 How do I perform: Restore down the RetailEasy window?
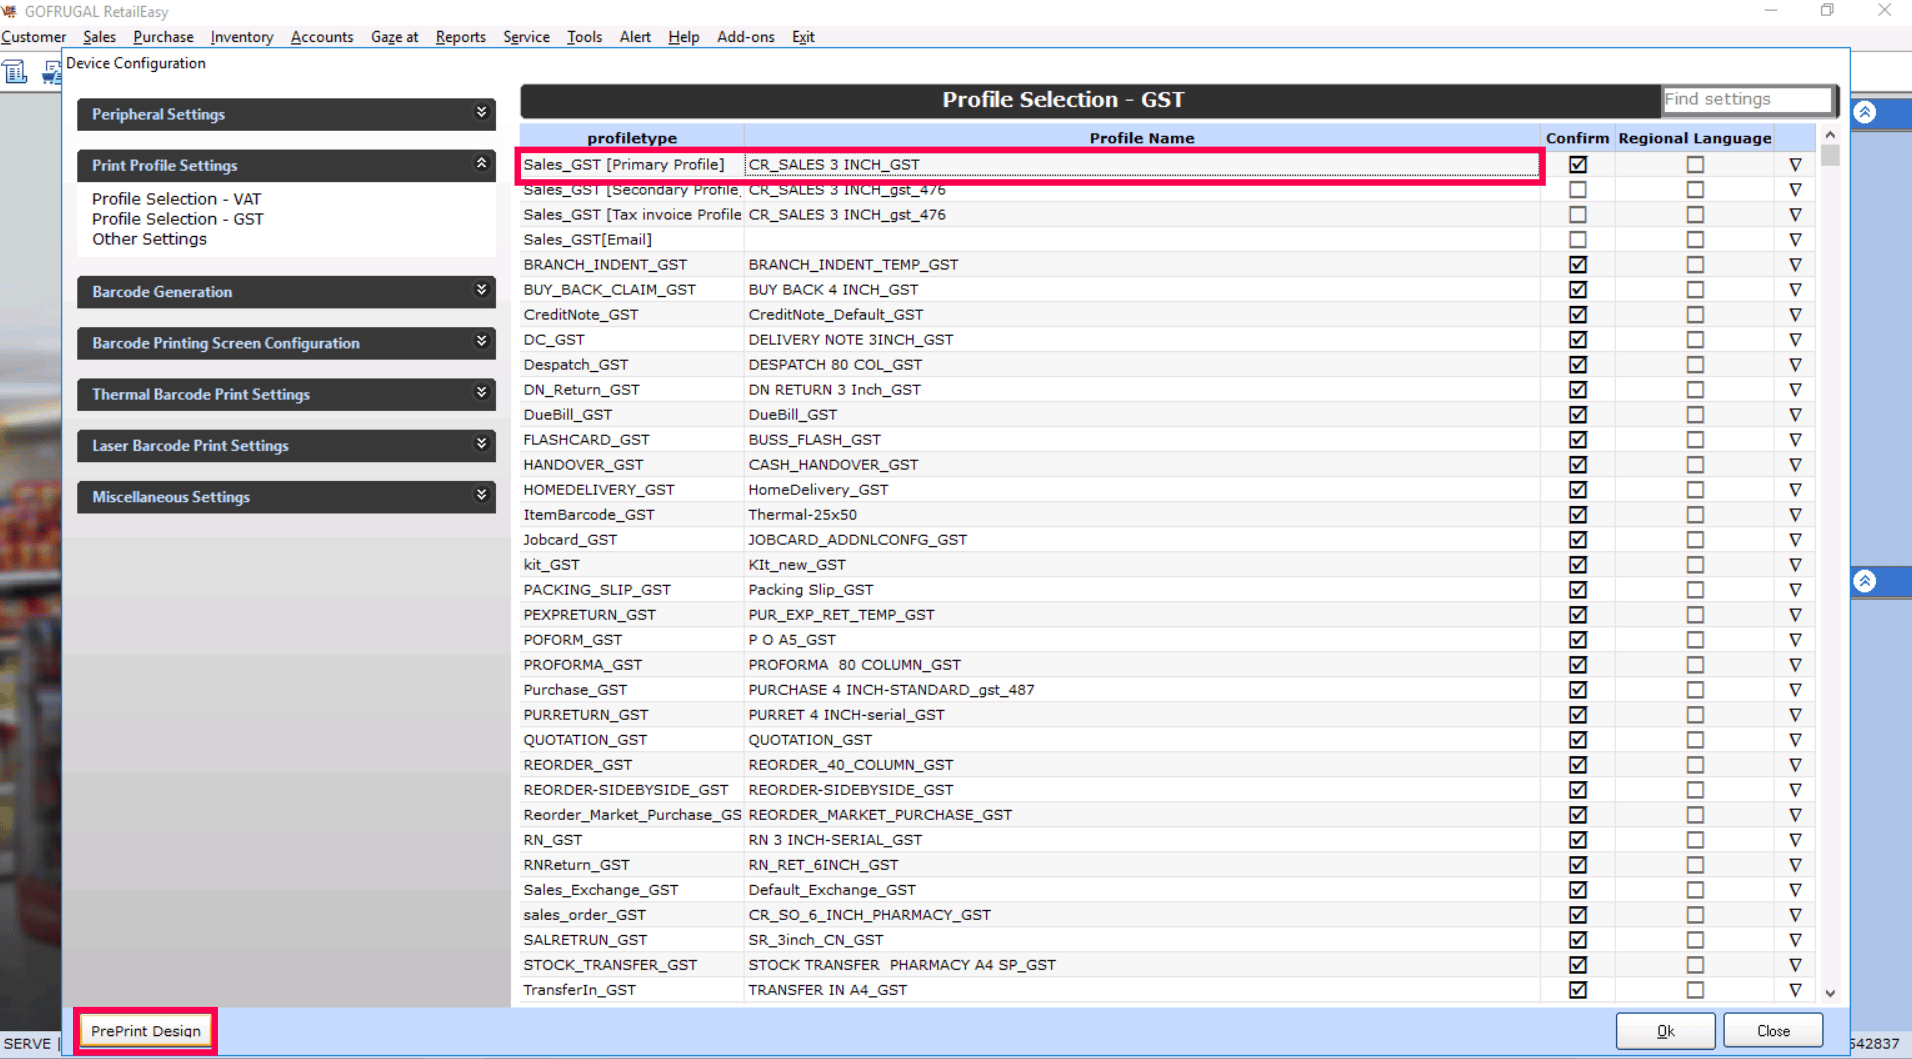click(1827, 10)
